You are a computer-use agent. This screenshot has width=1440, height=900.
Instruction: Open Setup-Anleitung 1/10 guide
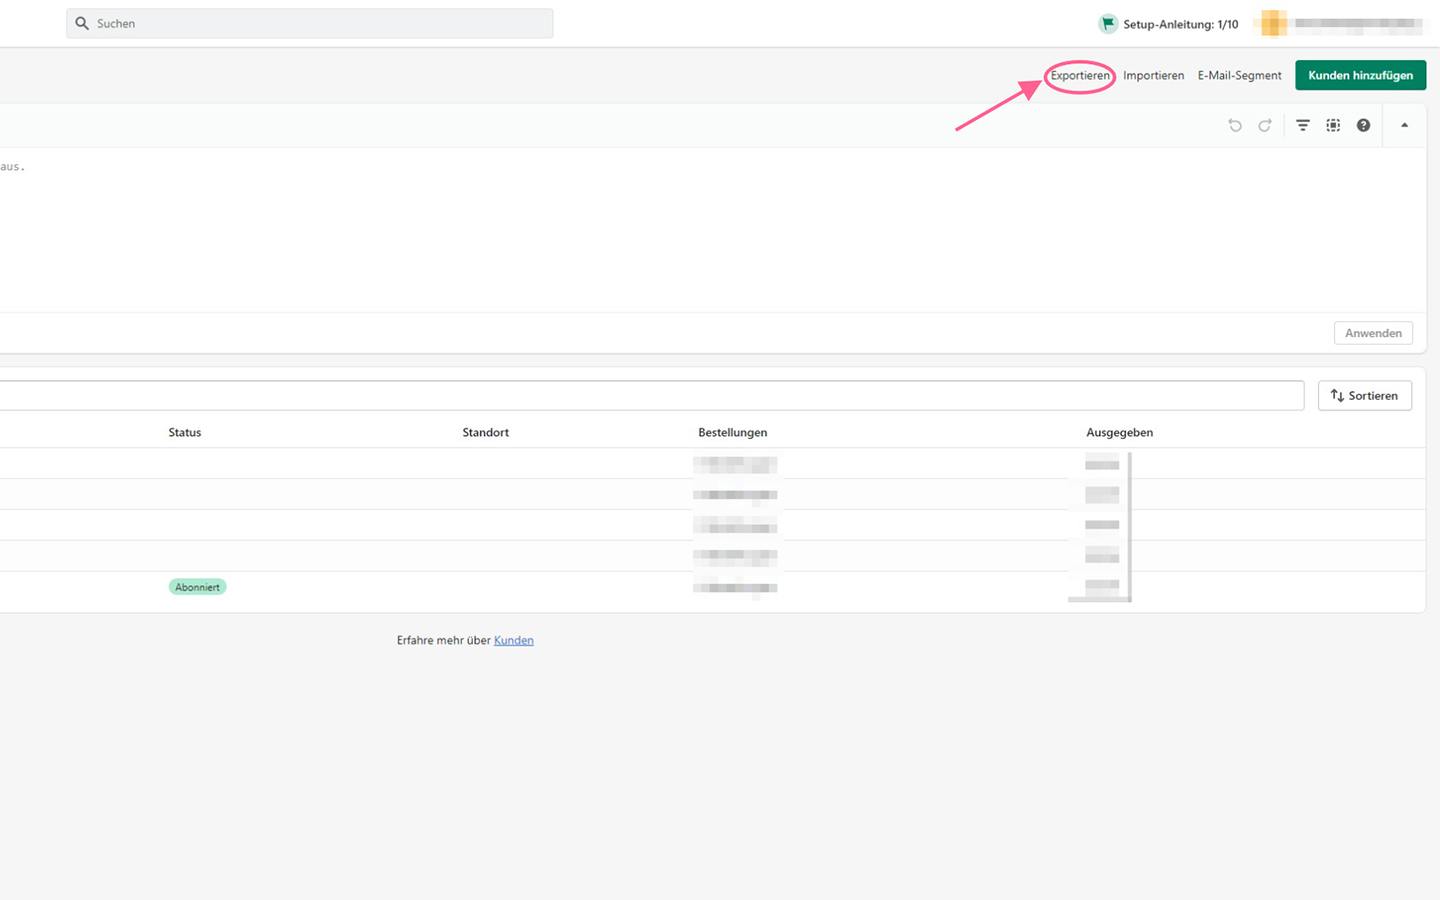[x=1168, y=24]
